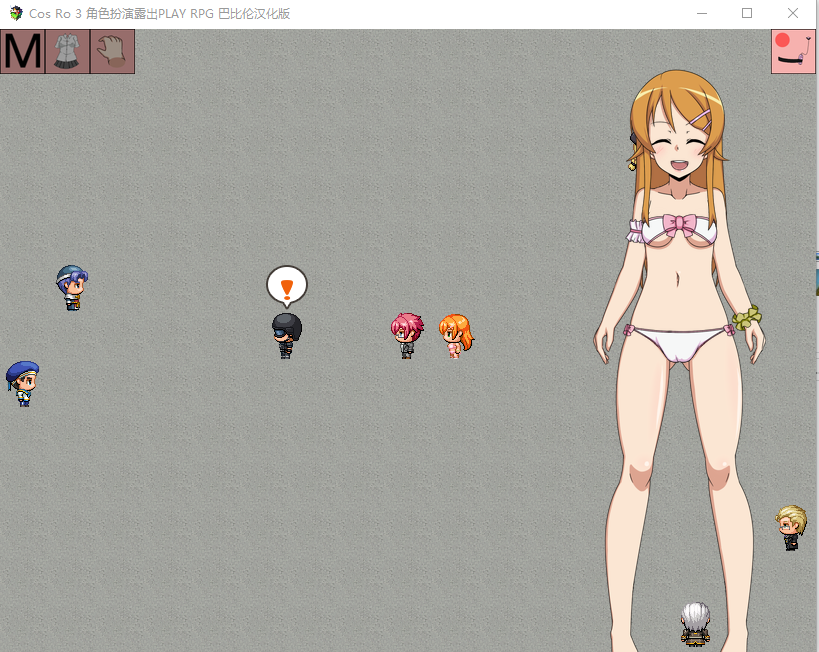
Task: Click the black helmet masked NPC
Action: tap(287, 336)
